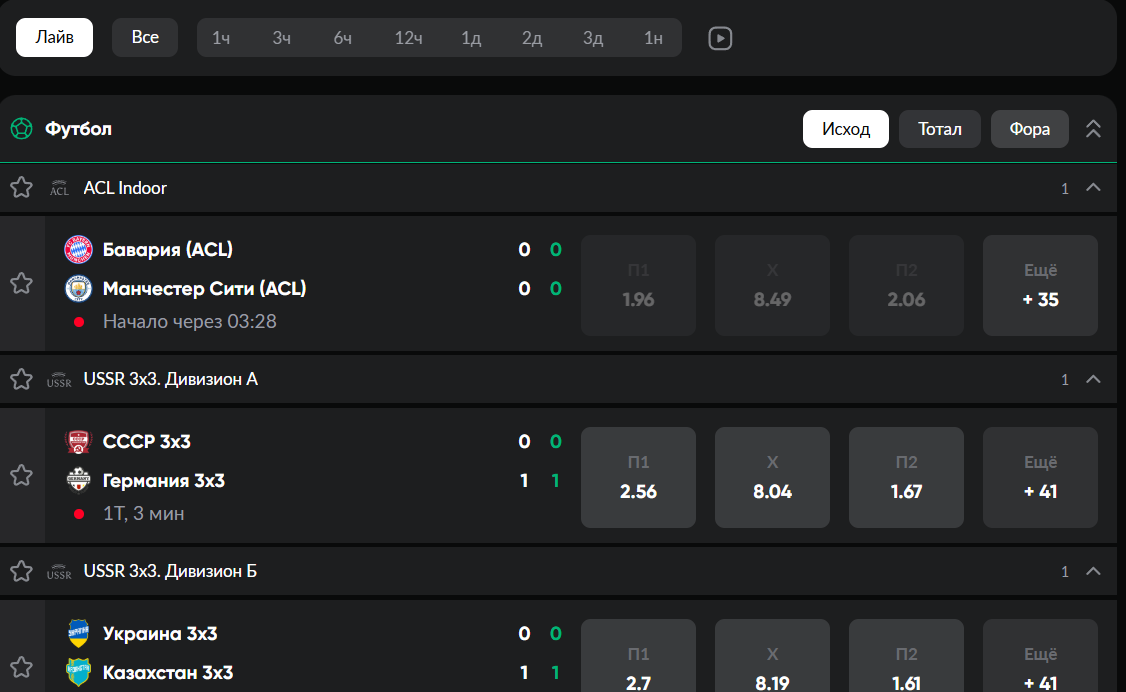Favorite the Бавария vs Манчестер Сити match

click(x=22, y=284)
